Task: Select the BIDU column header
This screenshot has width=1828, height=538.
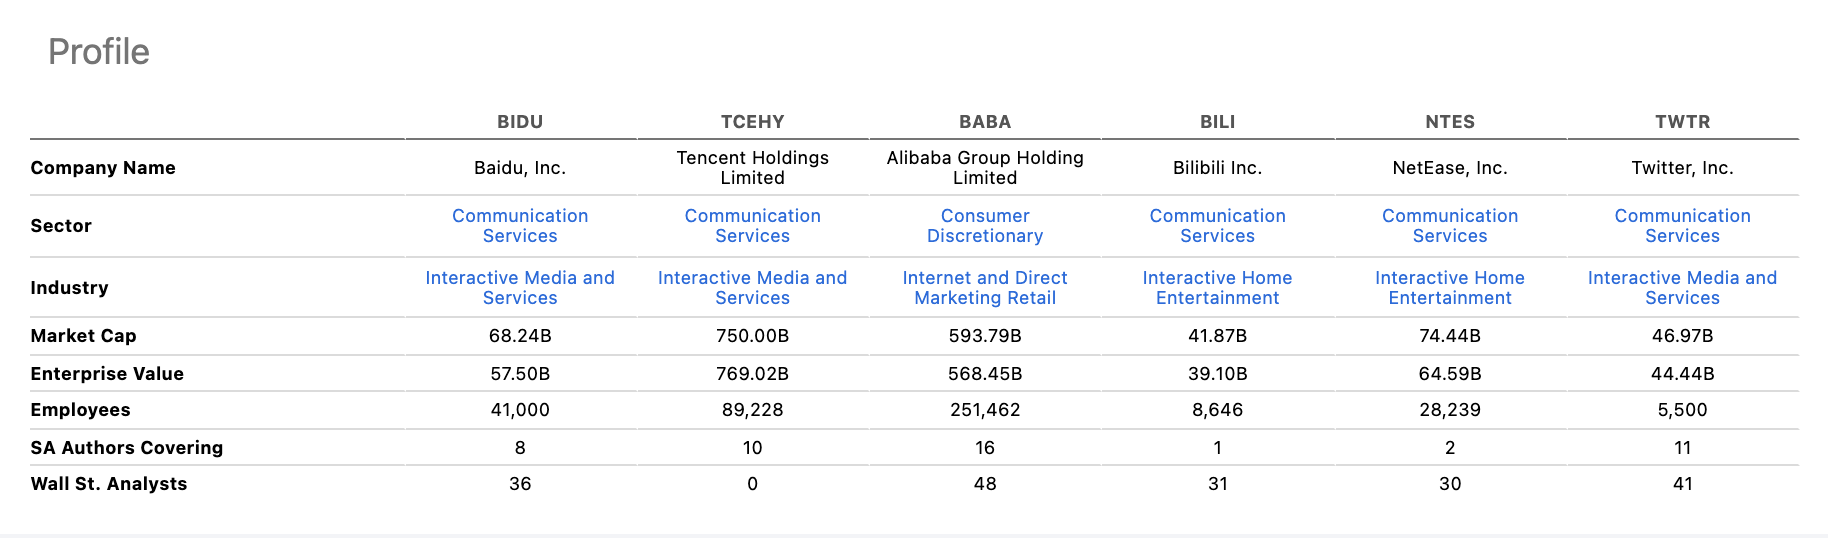Action: click(x=520, y=122)
